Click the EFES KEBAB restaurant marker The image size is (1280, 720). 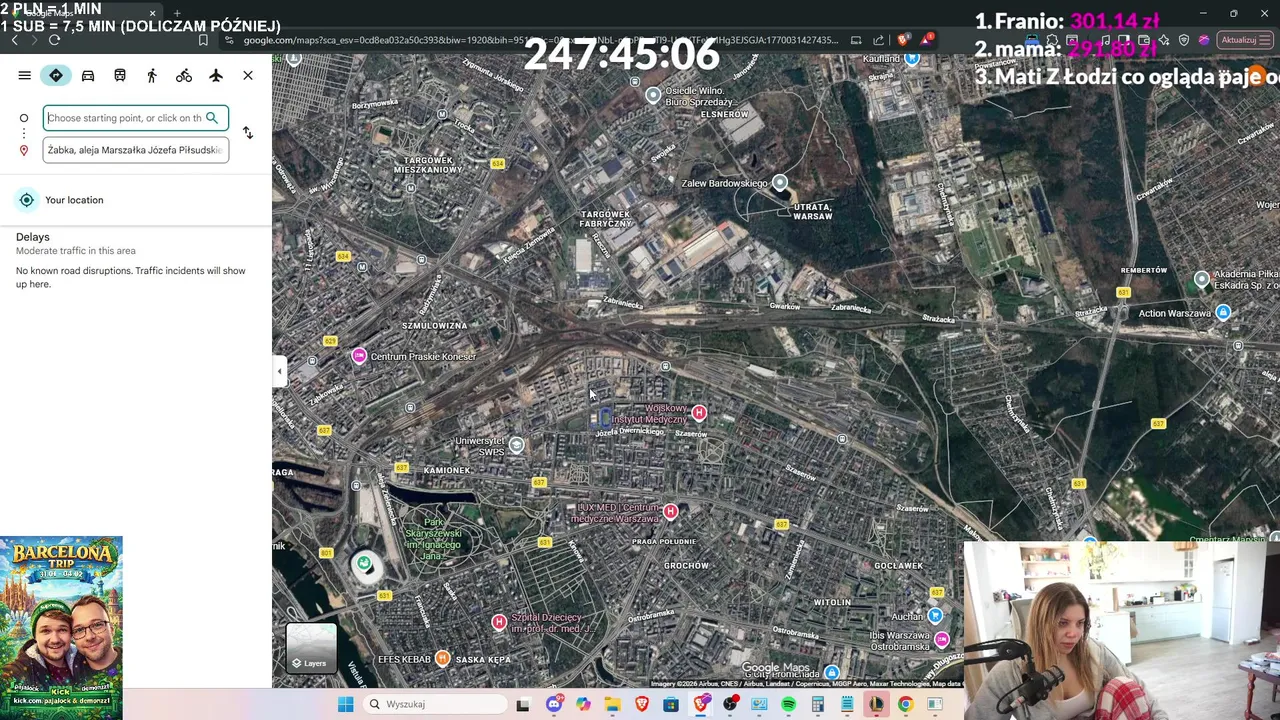coord(442,659)
